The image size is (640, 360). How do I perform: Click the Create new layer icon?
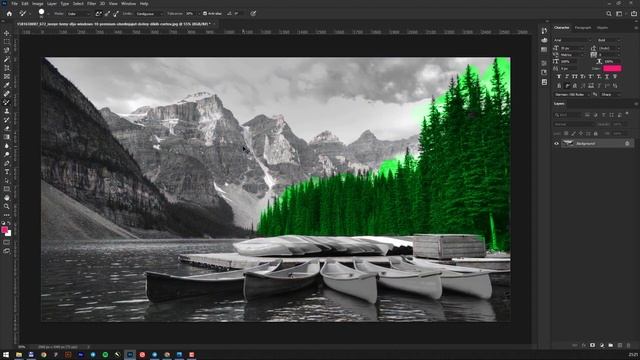(x=620, y=345)
